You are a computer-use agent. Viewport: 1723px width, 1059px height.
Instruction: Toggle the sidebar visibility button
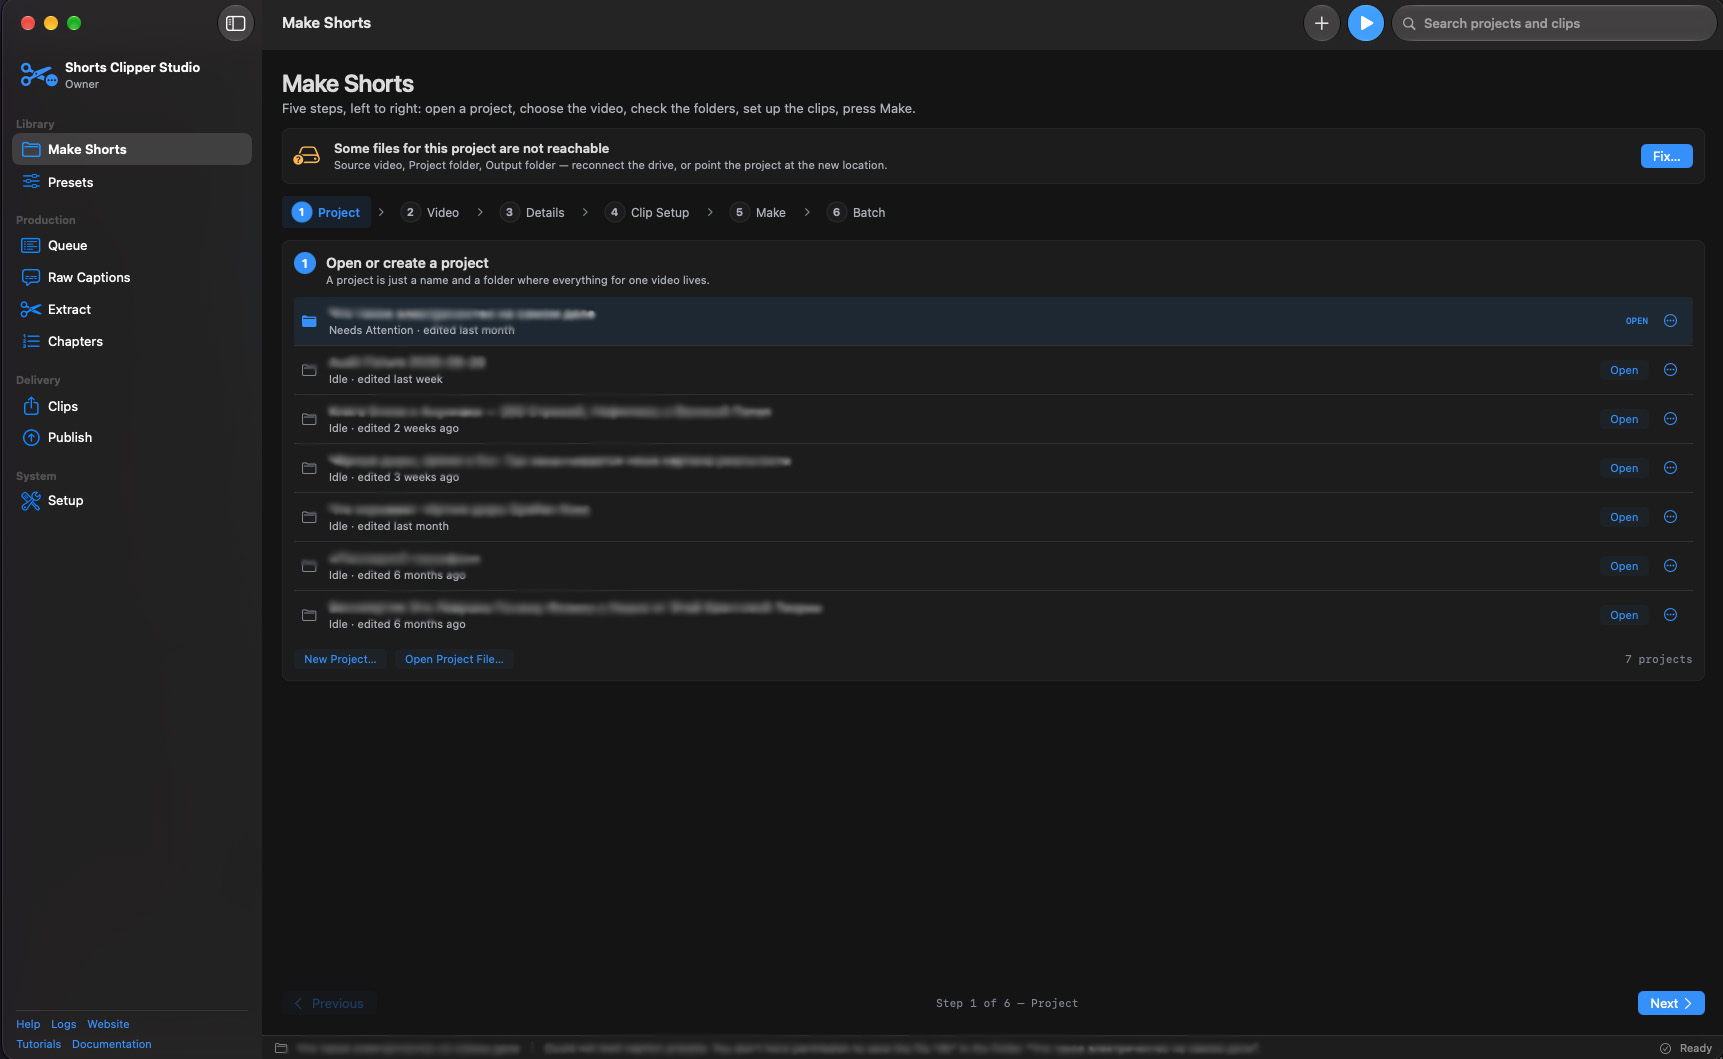pyautogui.click(x=236, y=23)
